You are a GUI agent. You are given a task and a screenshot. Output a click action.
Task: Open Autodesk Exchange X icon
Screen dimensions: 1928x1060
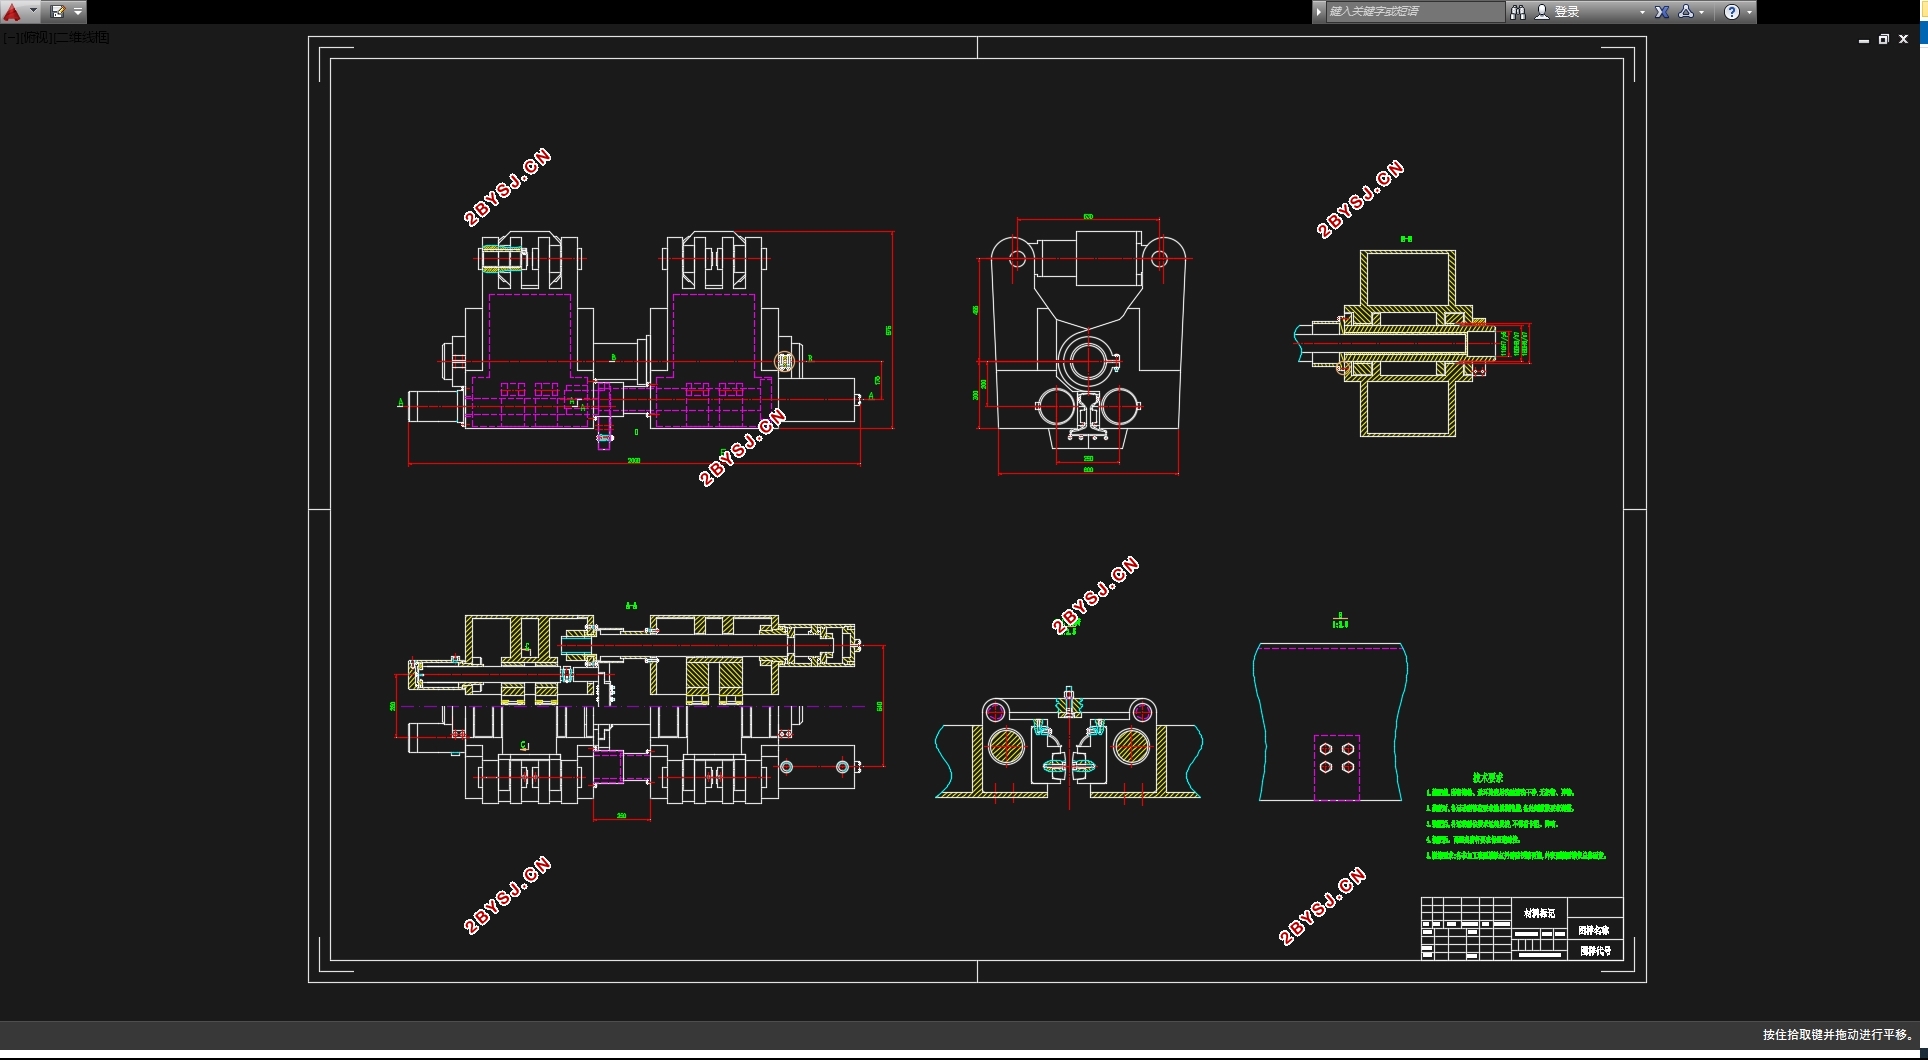(x=1662, y=12)
